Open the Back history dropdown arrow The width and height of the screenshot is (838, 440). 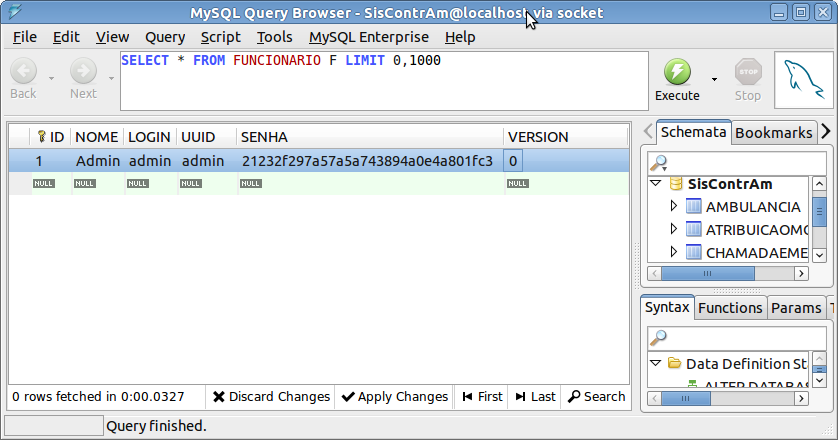[51, 79]
